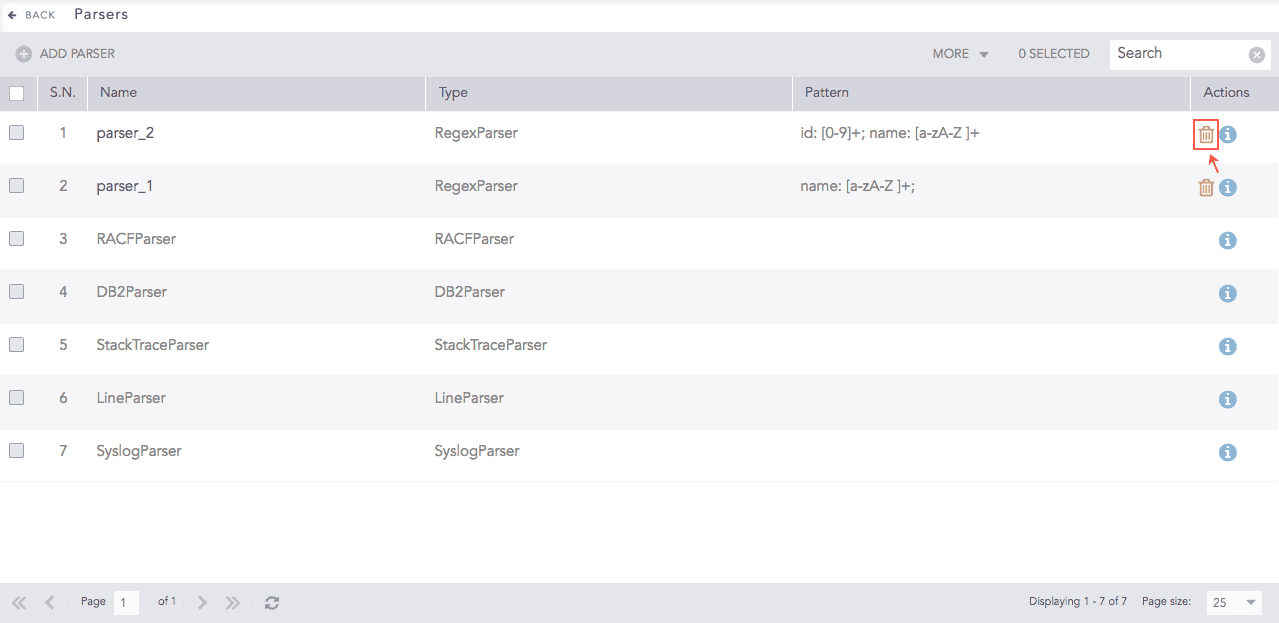Open the page size dropdown

[x=1233, y=601]
